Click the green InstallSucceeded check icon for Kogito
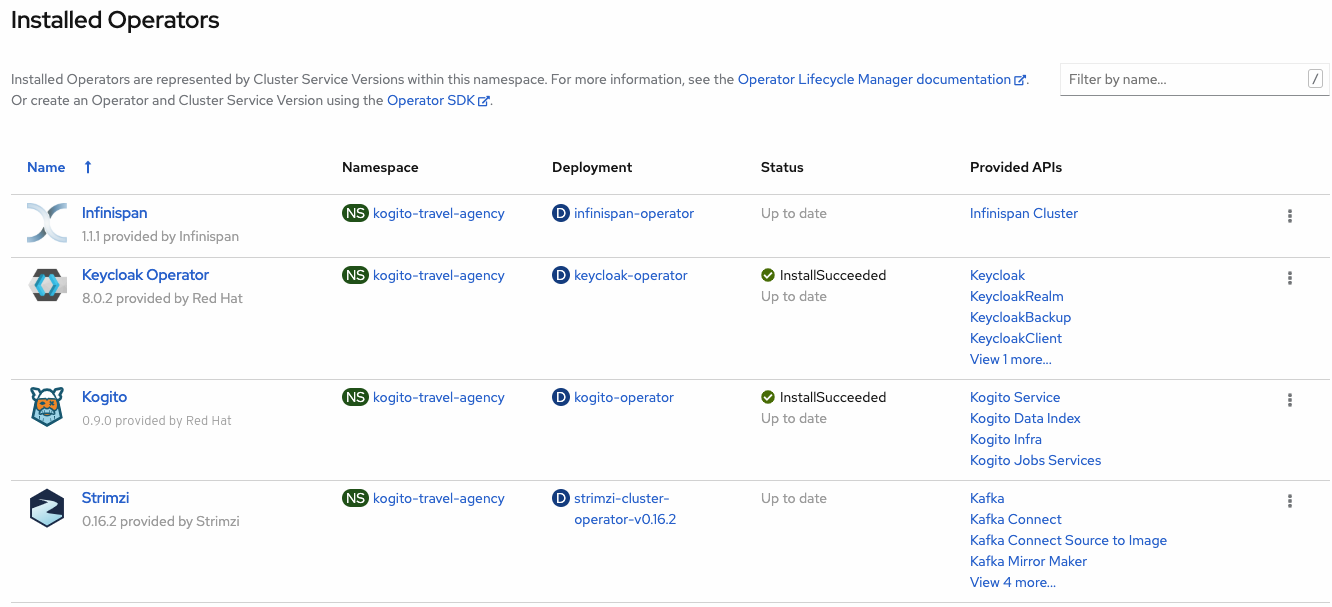 tap(769, 397)
